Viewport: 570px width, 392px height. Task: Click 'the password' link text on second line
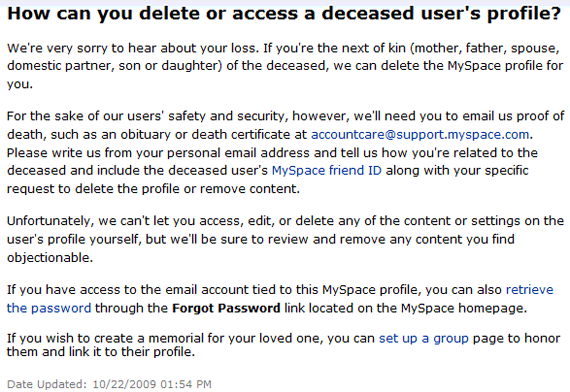(x=49, y=308)
